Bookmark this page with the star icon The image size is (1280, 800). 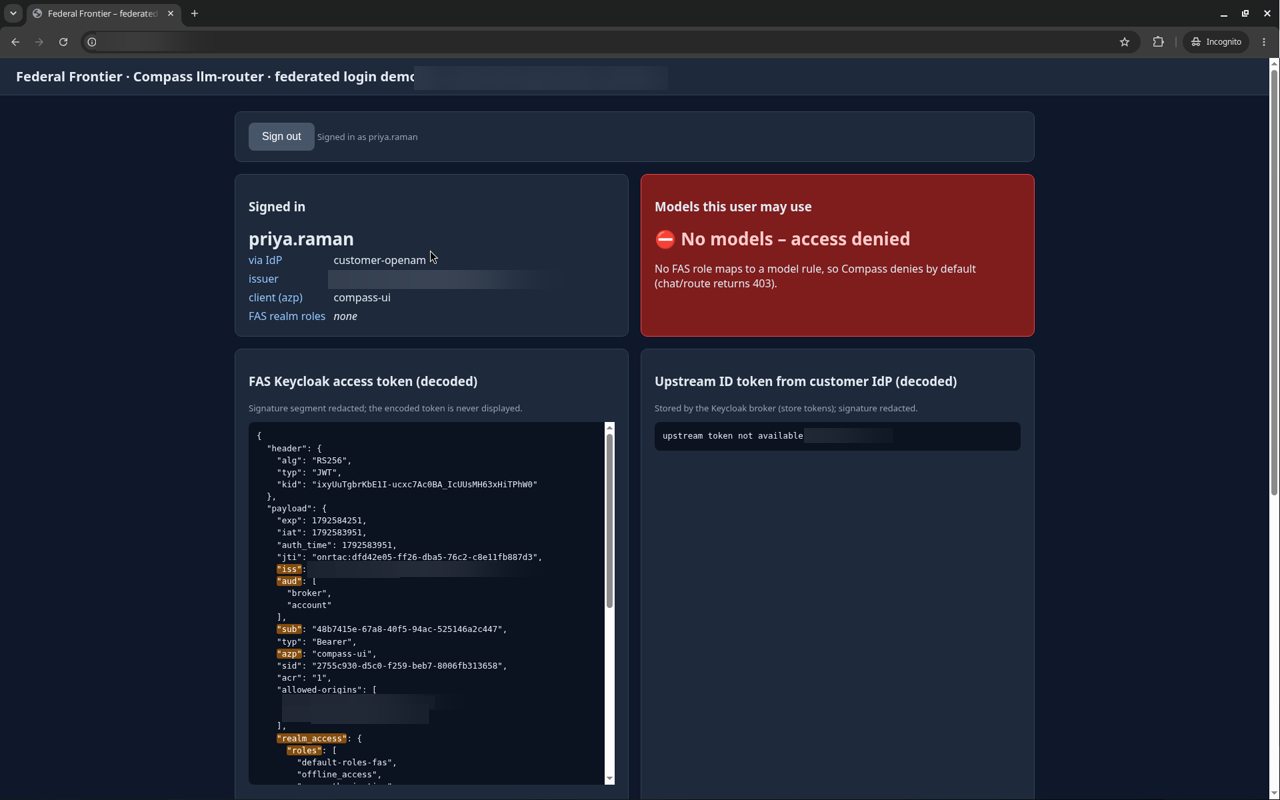tap(1125, 42)
